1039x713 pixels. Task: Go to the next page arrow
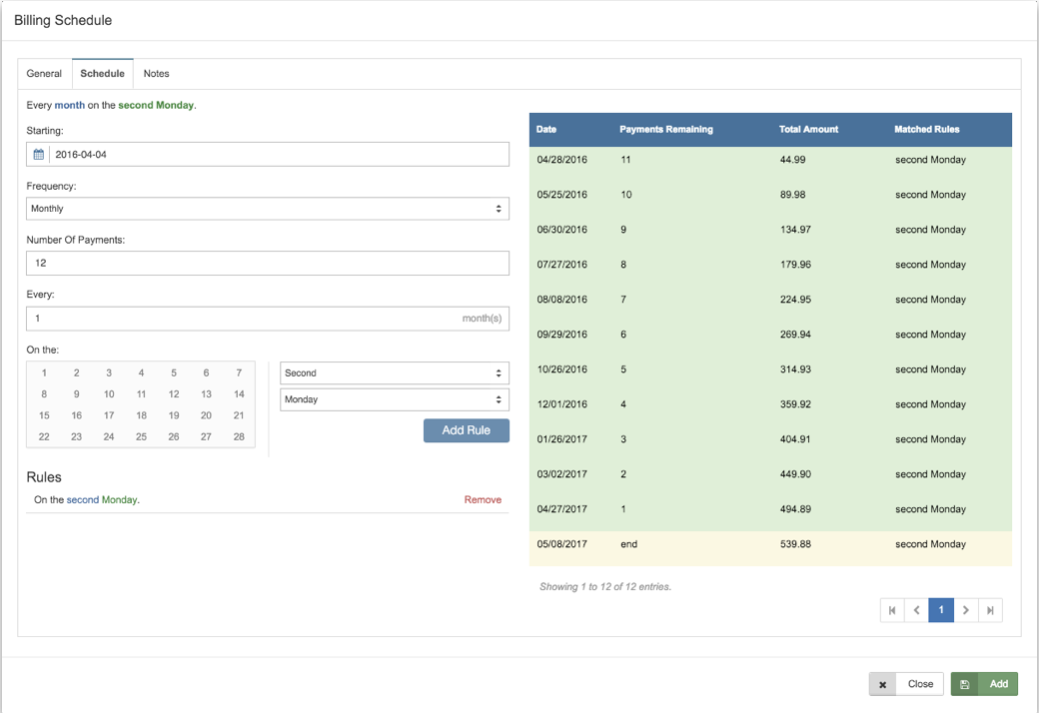(x=966, y=610)
